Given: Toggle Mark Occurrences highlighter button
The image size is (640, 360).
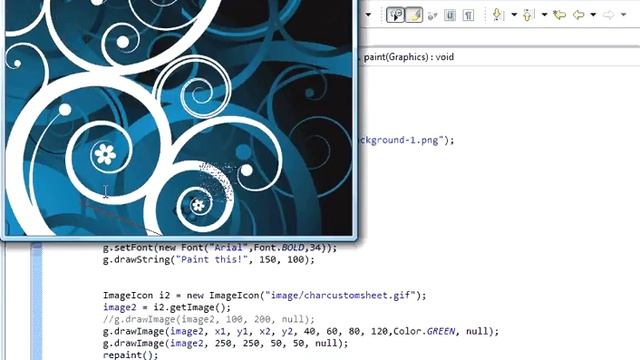Looking at the screenshot, I should (x=414, y=15).
